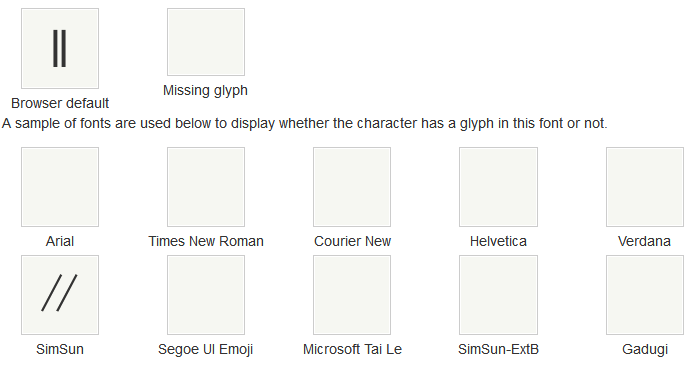The width and height of the screenshot is (695, 368).
Task: Click the SimSun-ExtB glyph box
Action: coord(498,295)
